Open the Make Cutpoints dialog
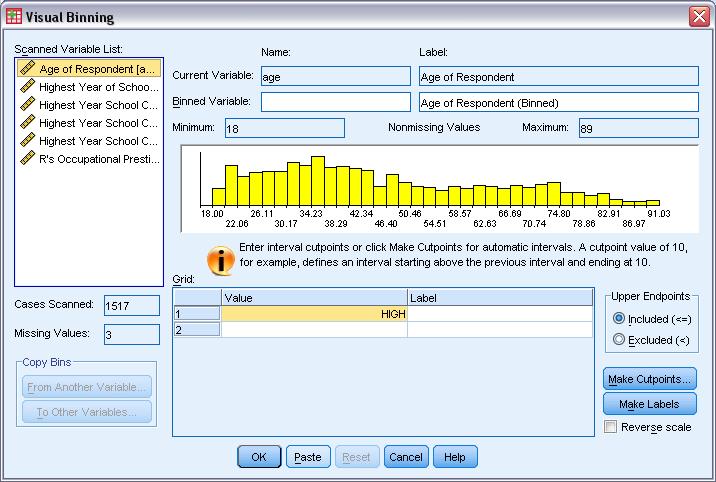The image size is (716, 482). (x=649, y=380)
